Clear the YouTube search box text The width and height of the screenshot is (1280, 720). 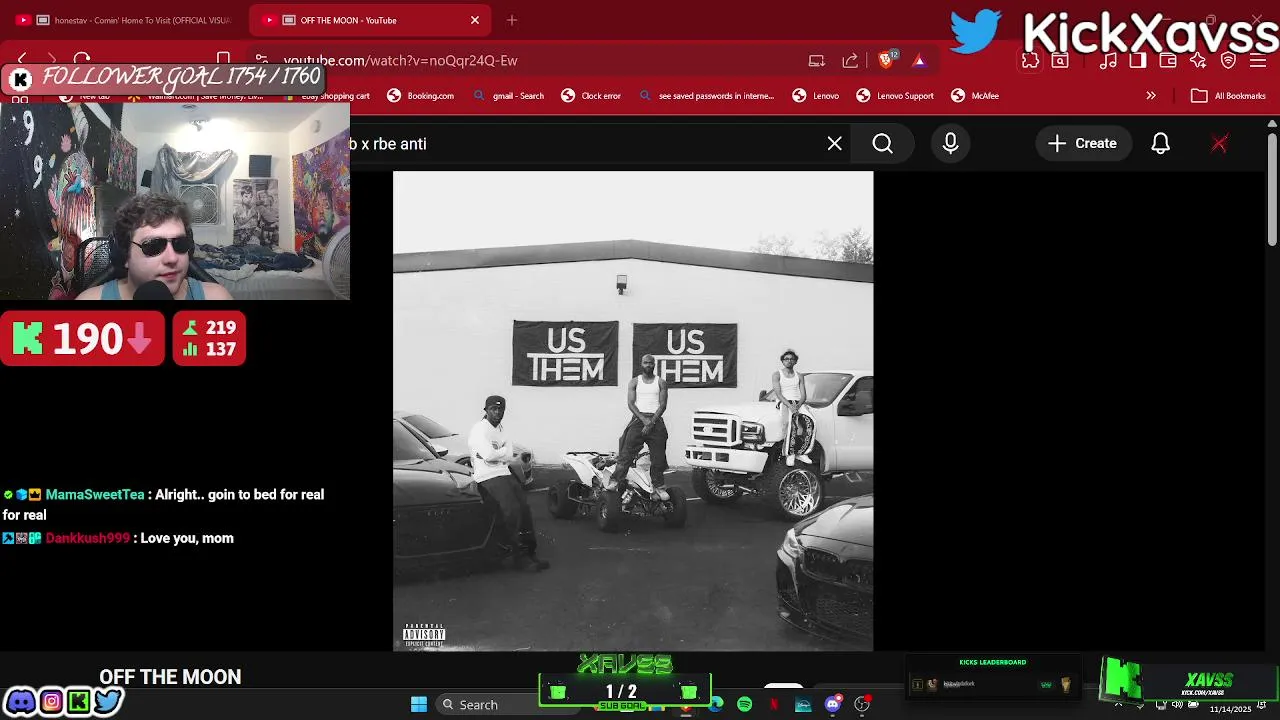point(835,144)
